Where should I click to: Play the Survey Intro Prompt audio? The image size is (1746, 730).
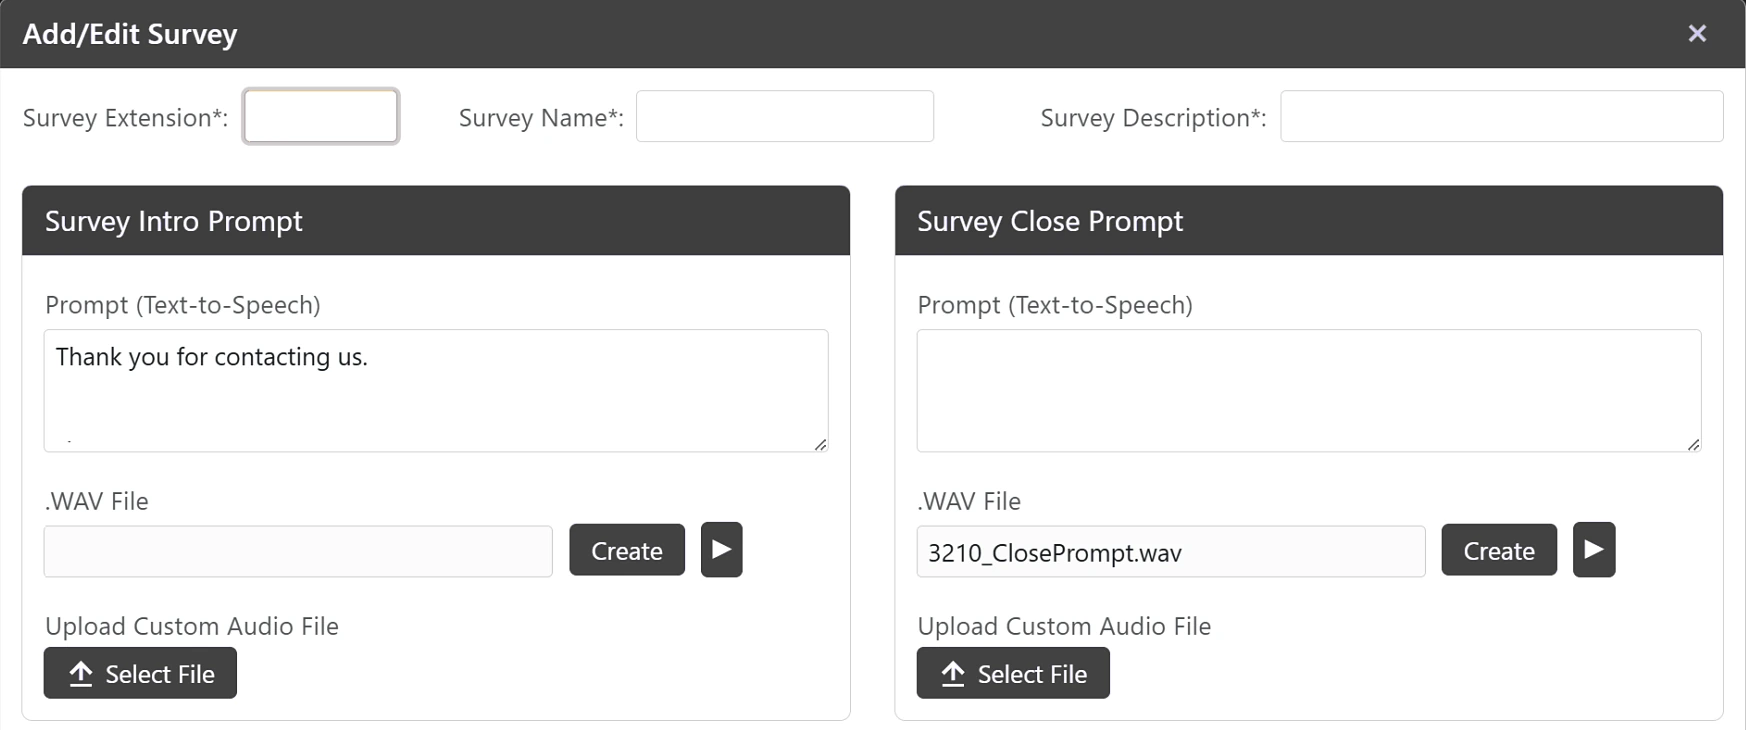click(721, 550)
